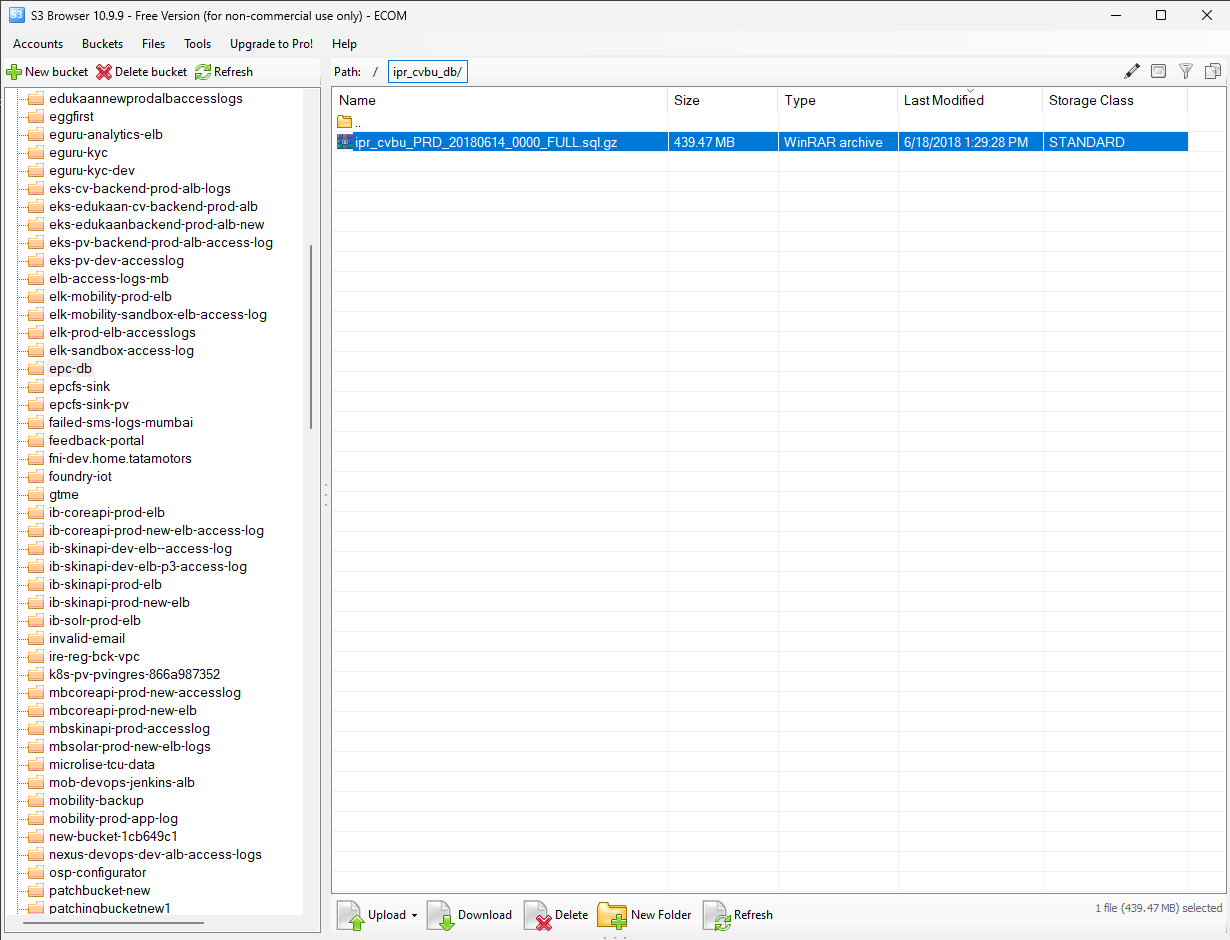Open the Upload dropdown arrow

[414, 916]
